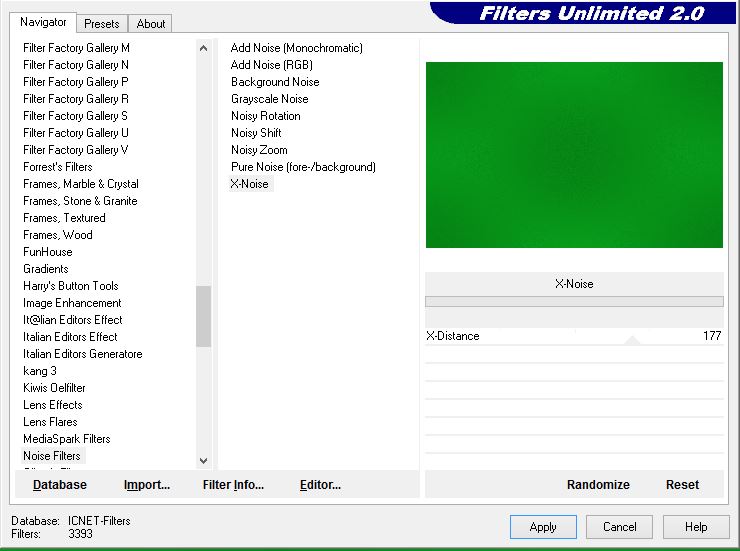Switch to the Presets tab

tap(101, 23)
